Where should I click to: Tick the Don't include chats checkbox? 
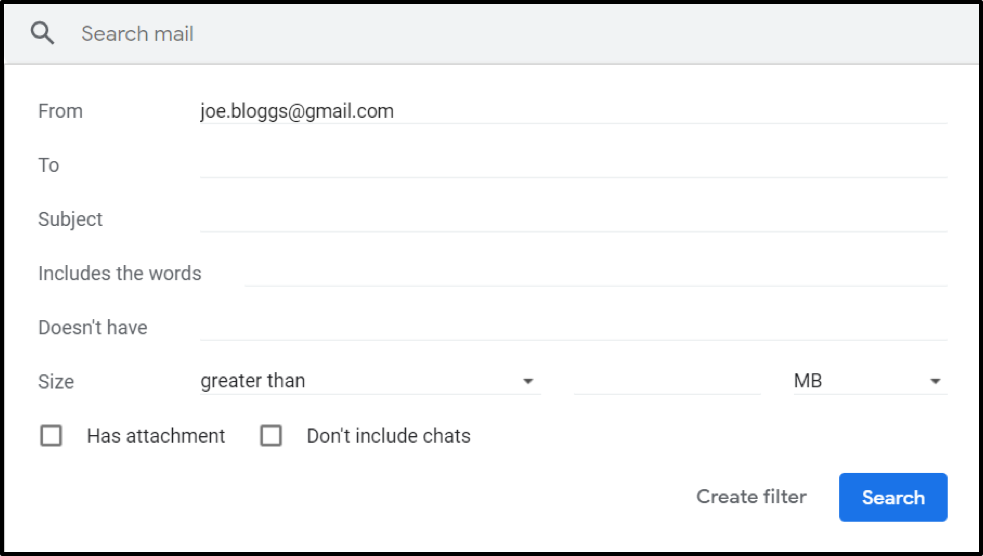tap(271, 436)
